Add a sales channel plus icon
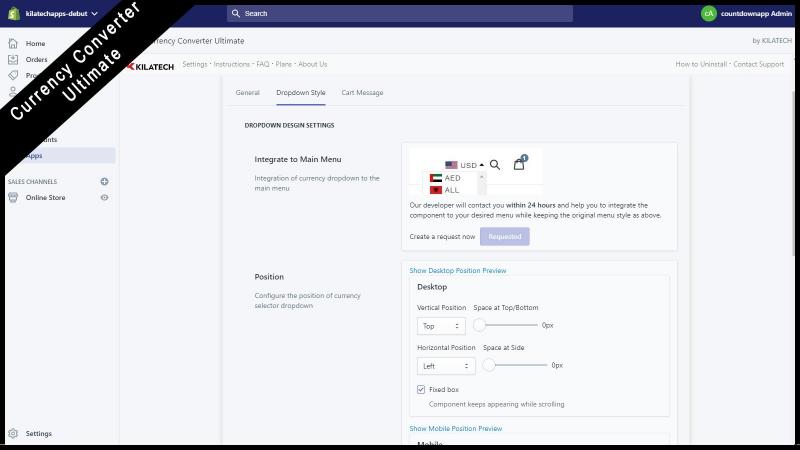Image resolution: width=800 pixels, height=450 pixels. [x=104, y=182]
